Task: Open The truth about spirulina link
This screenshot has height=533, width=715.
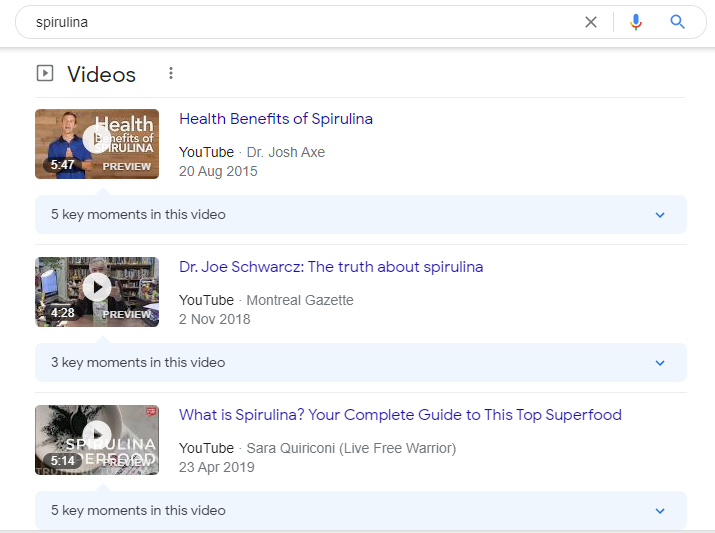Action: [331, 267]
